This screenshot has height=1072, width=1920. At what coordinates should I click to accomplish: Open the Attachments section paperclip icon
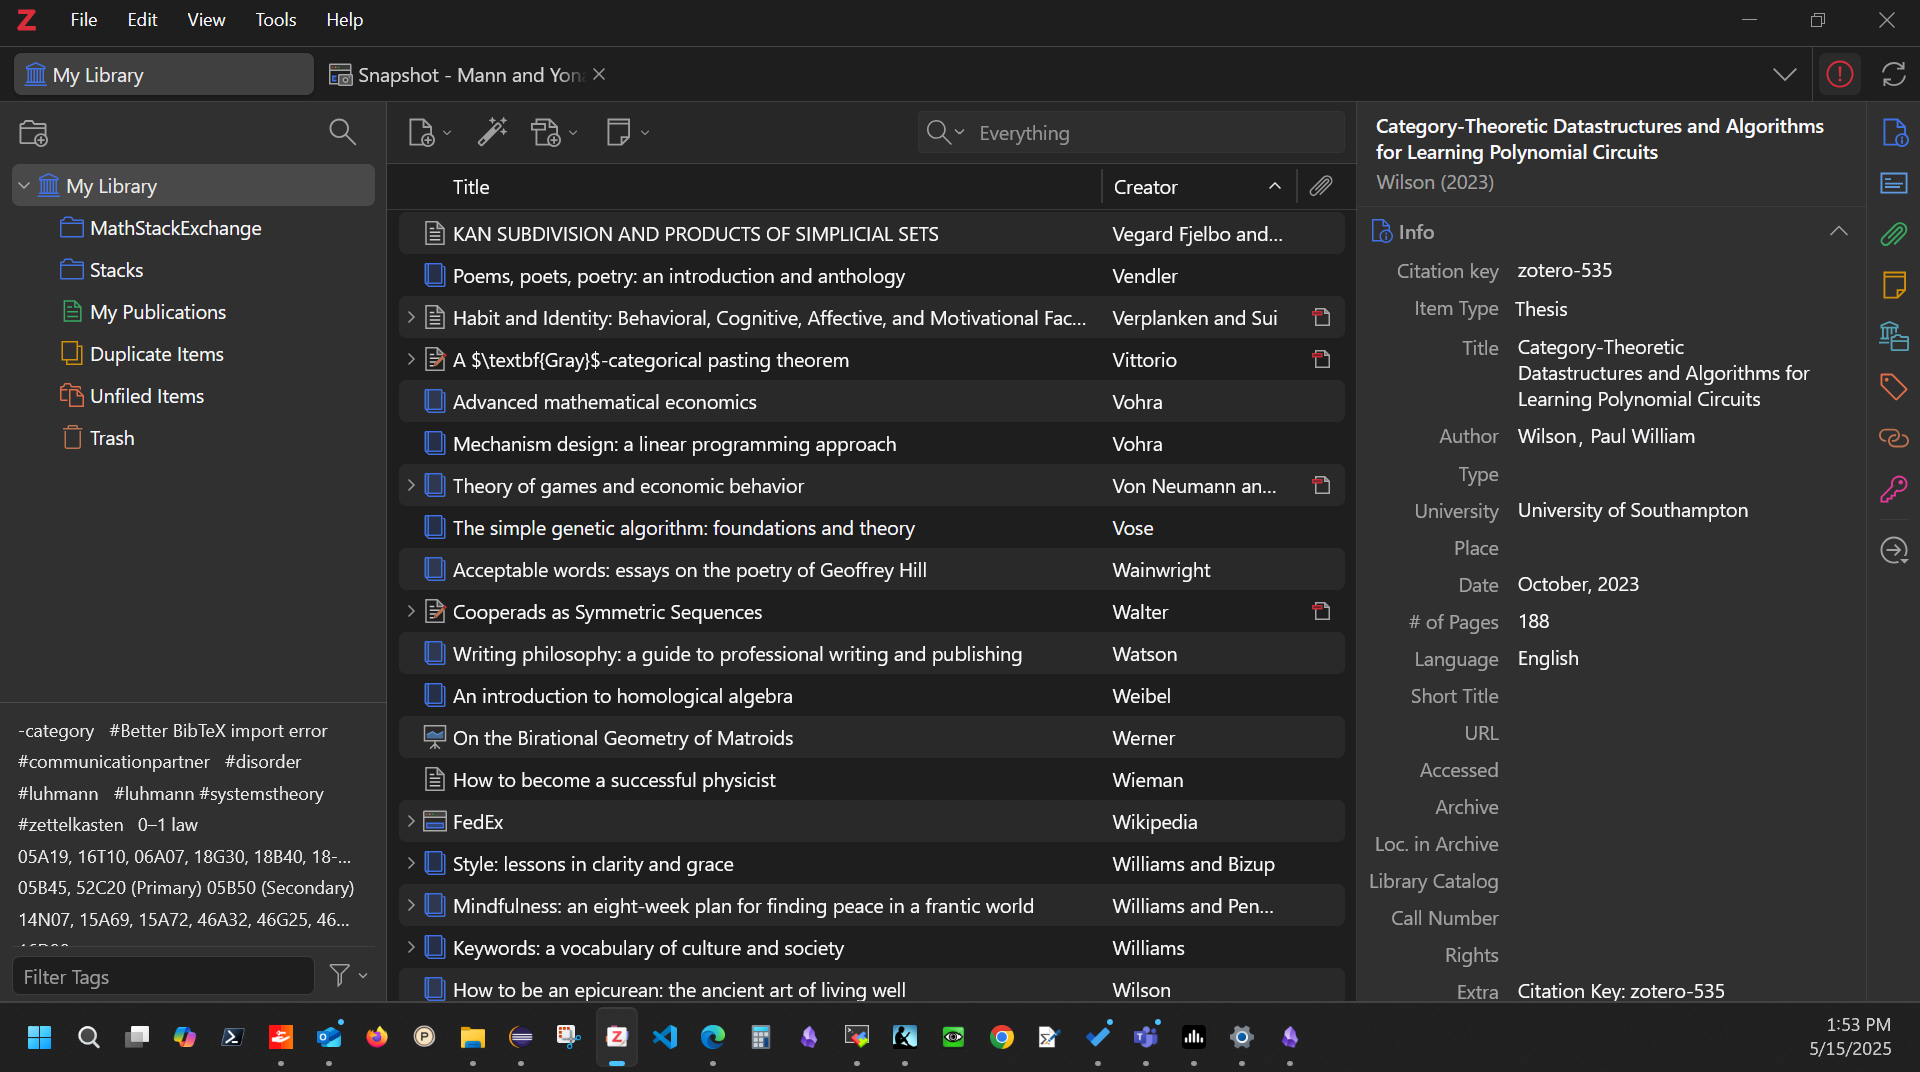(x=1893, y=234)
